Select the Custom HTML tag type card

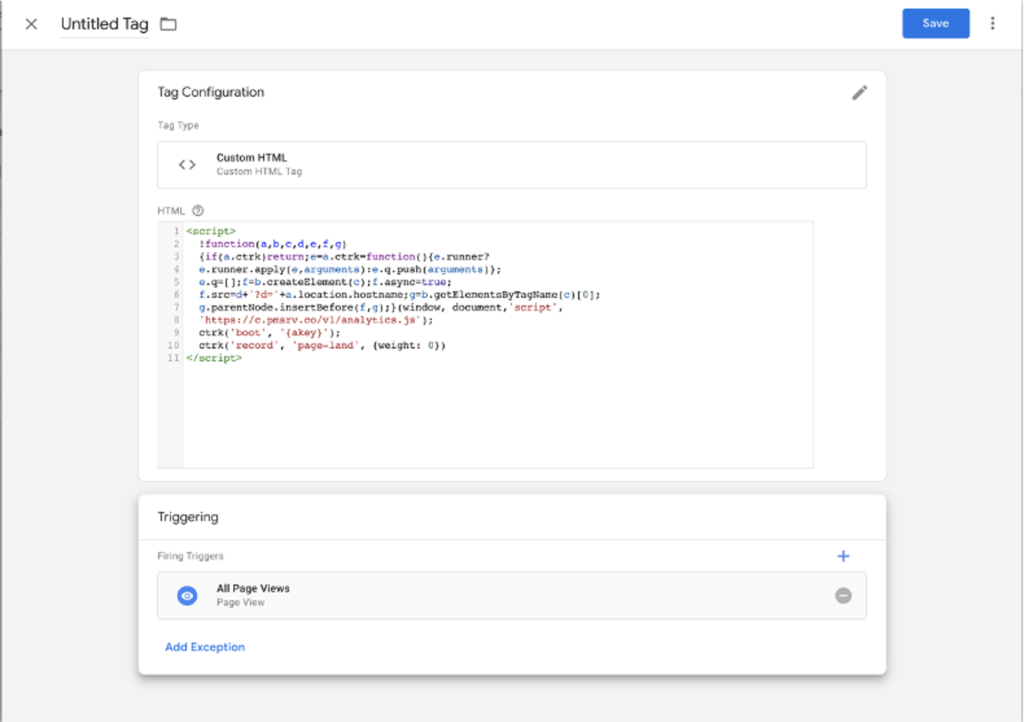point(511,165)
